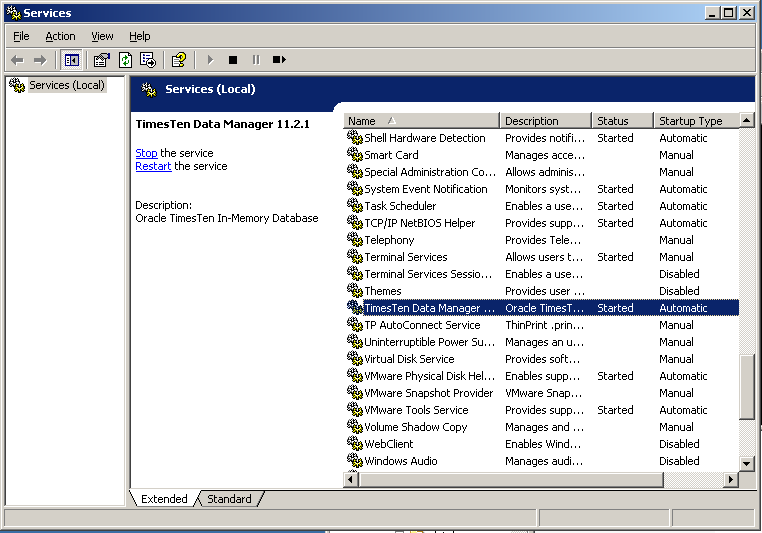Click gear icon of TimesTen Data Manager

point(355,308)
